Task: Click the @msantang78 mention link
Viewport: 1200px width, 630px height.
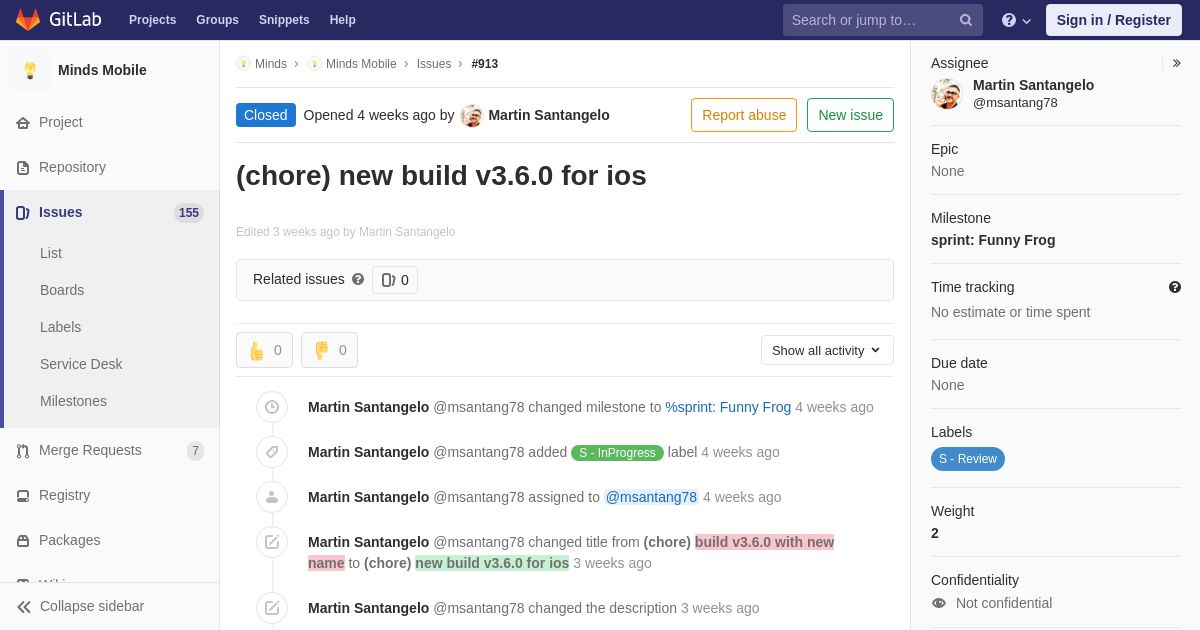Action: (x=651, y=497)
